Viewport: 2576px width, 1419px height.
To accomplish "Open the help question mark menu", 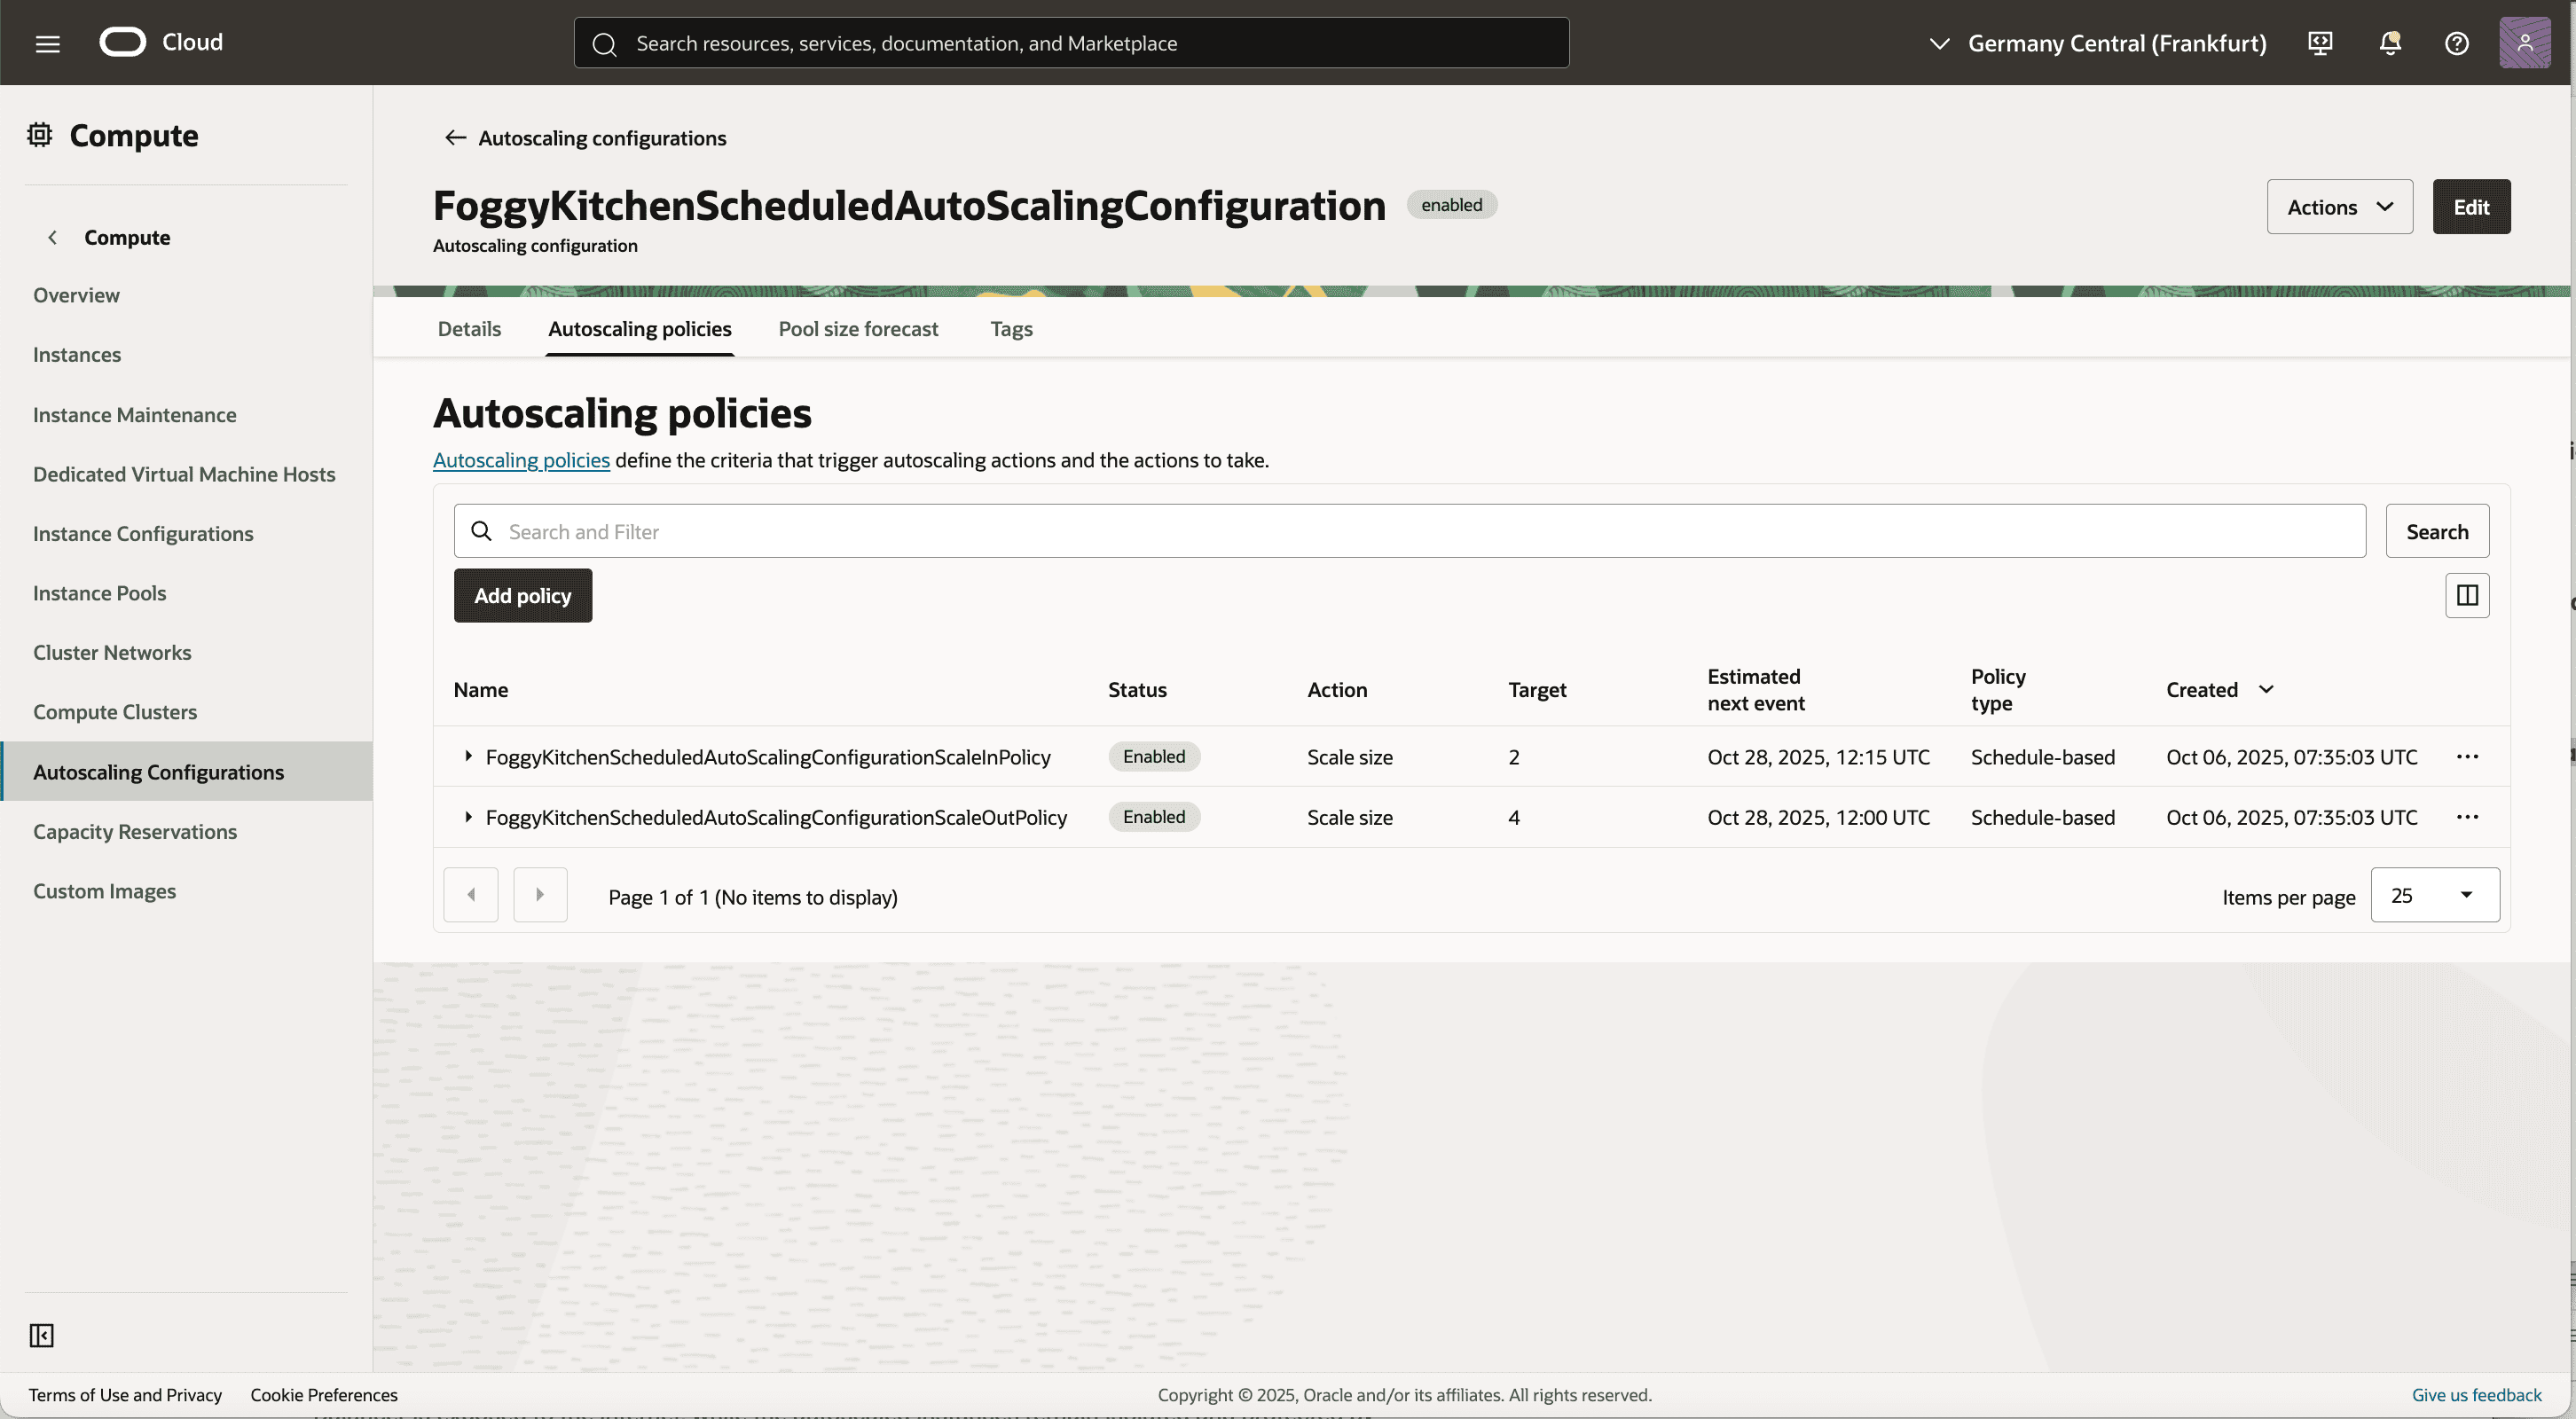I will click(x=2456, y=43).
